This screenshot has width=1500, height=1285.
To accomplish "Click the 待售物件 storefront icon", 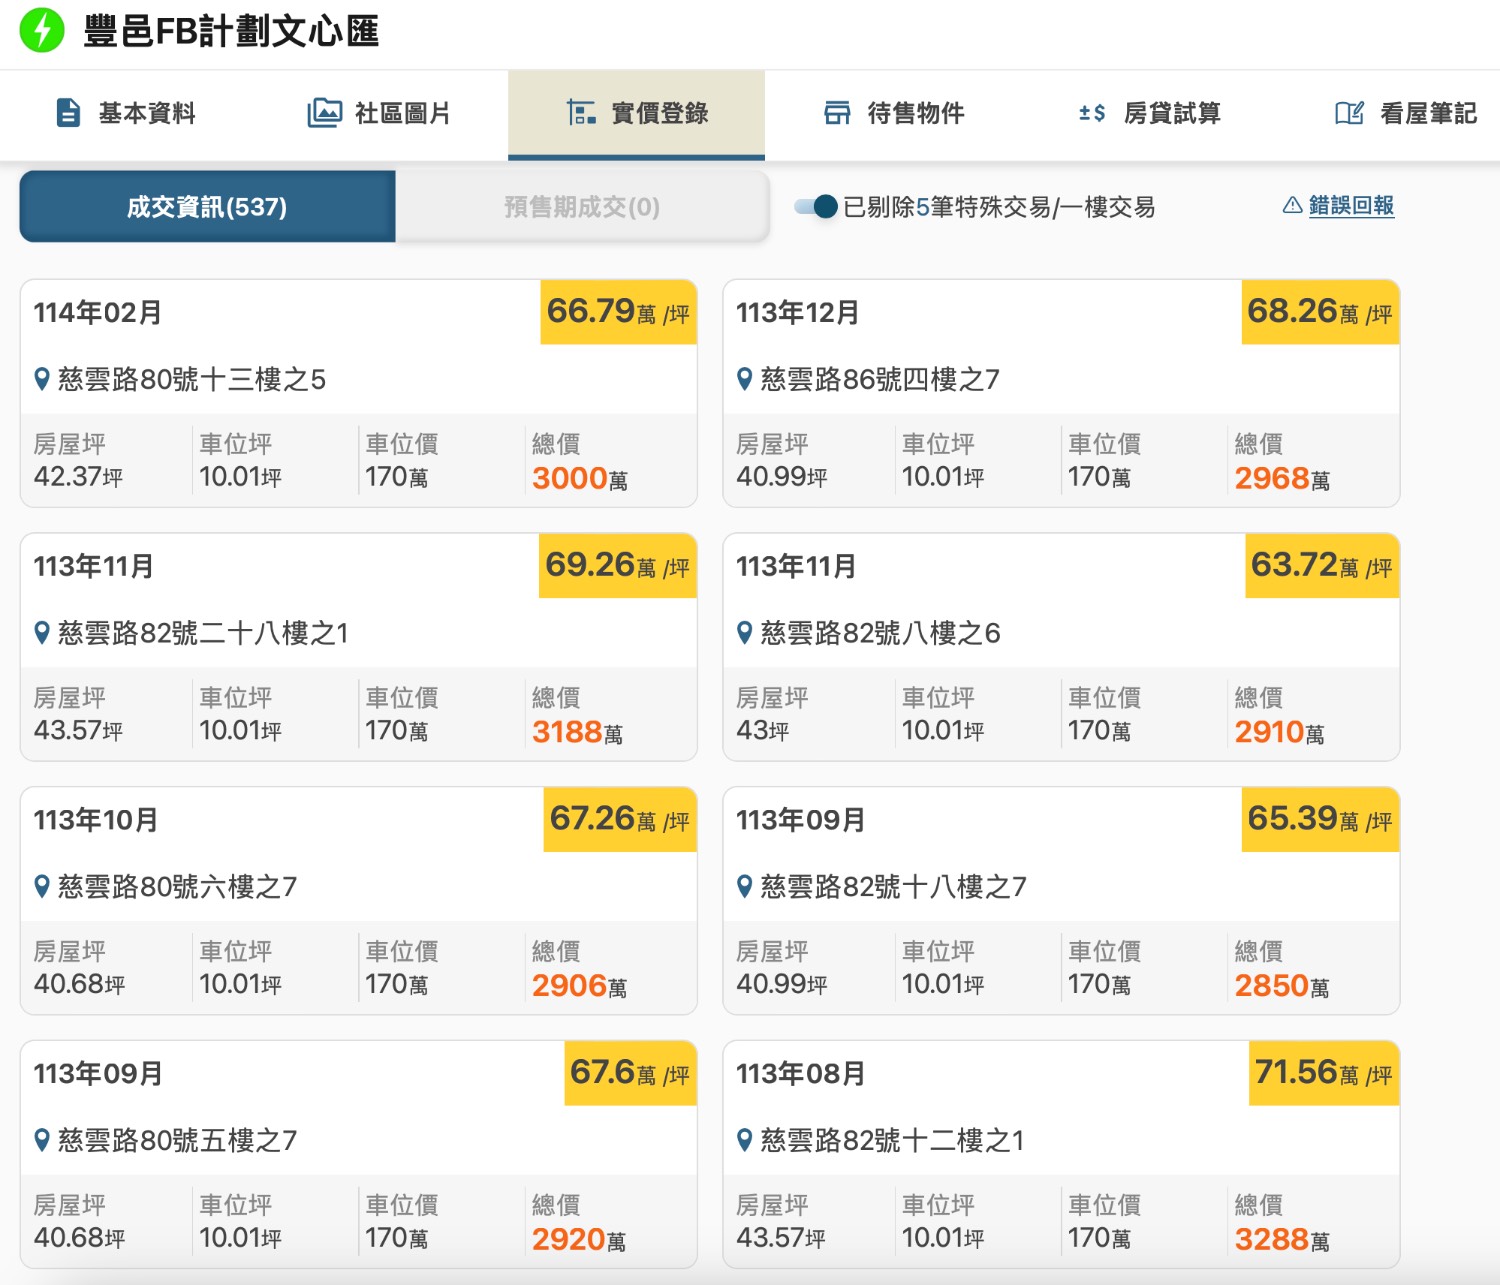I will coord(838,113).
